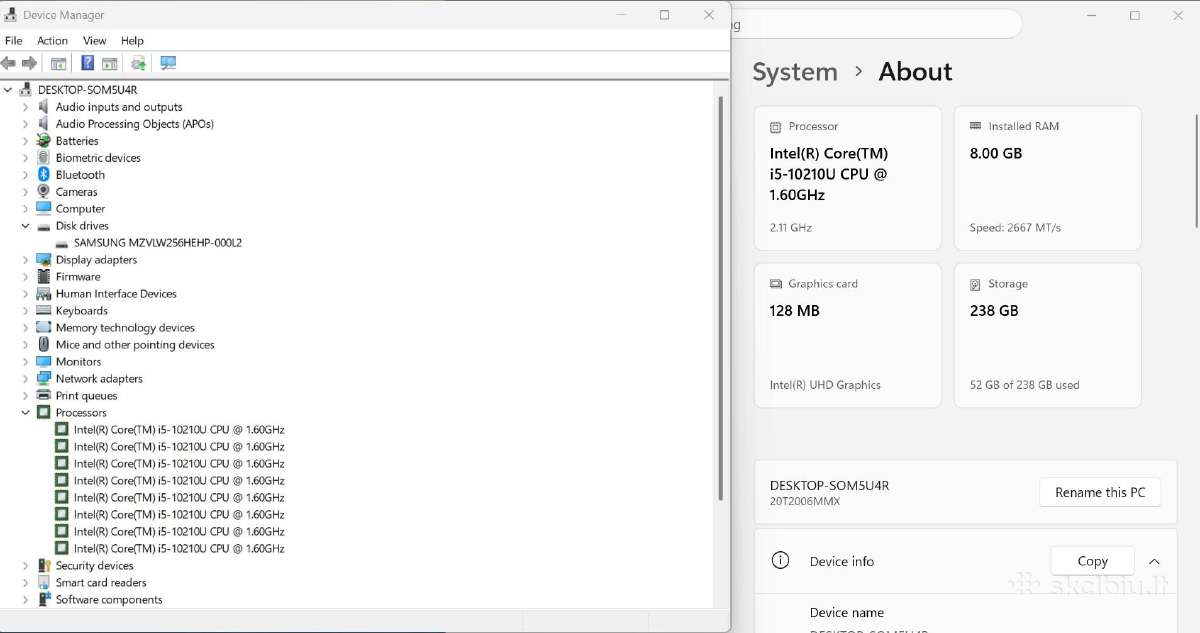Select the Network adapters category icon

(x=44, y=379)
